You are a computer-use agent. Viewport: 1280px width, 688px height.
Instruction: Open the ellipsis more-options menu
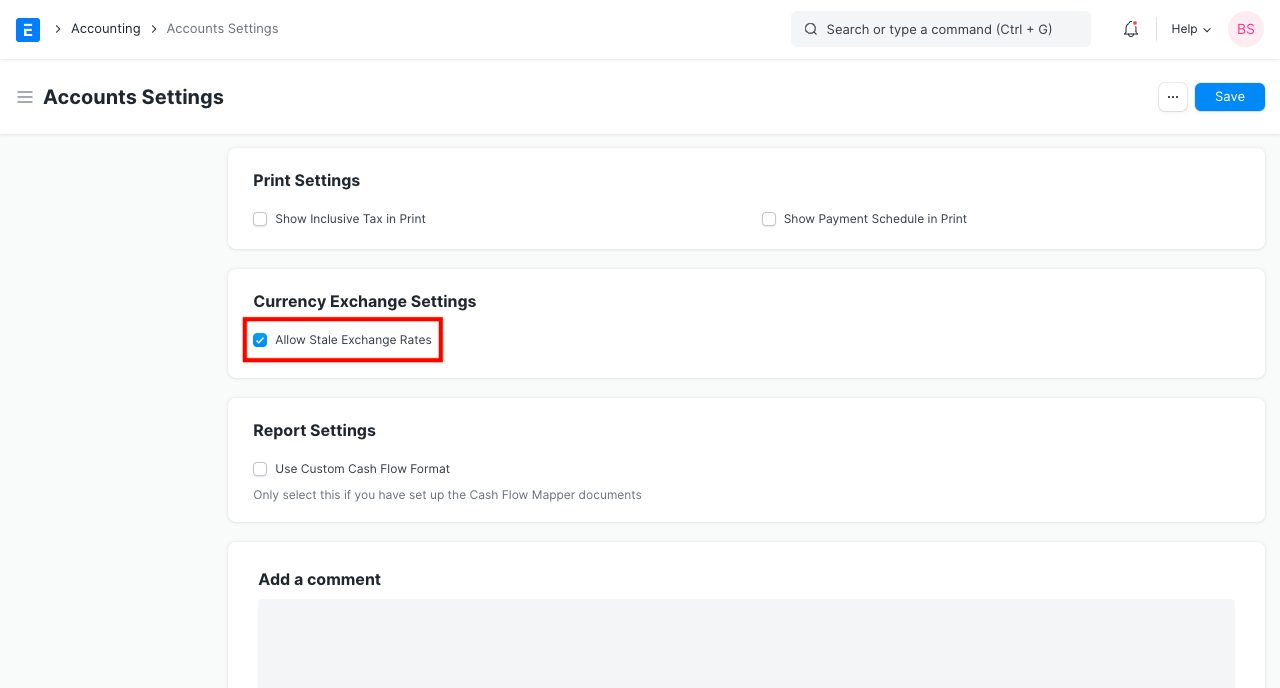tap(1173, 97)
